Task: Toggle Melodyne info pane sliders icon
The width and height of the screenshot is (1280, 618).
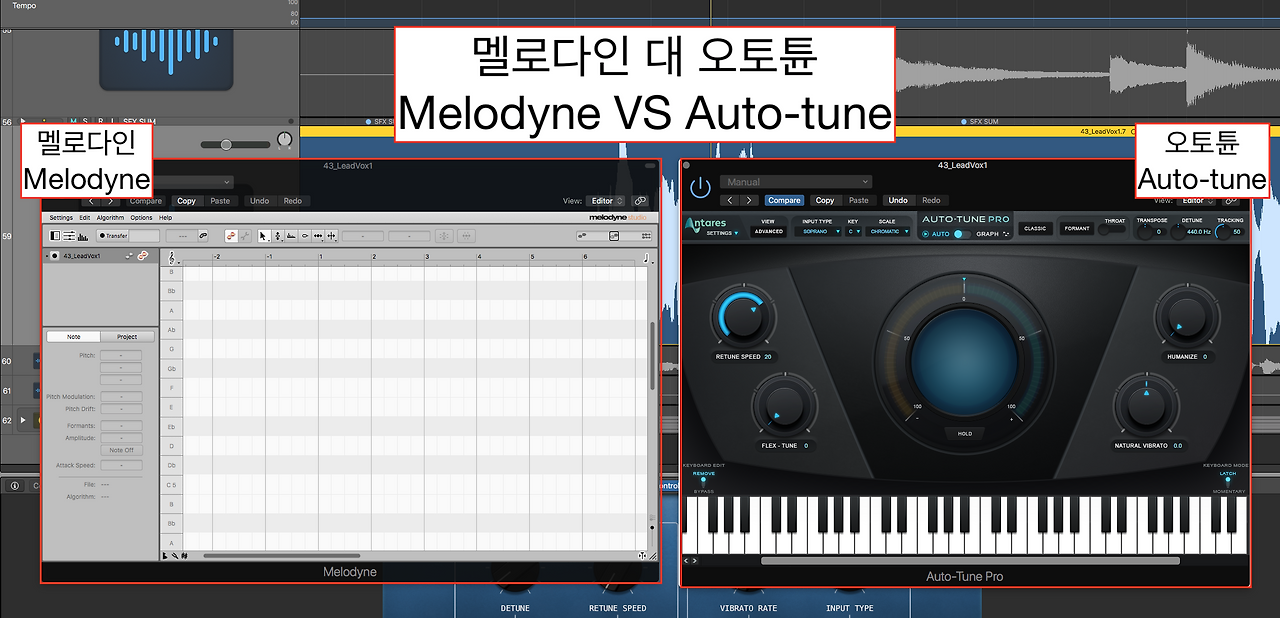Action: coord(69,236)
